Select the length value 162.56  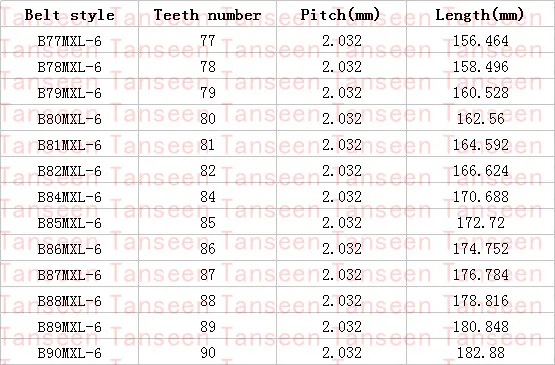(481, 119)
